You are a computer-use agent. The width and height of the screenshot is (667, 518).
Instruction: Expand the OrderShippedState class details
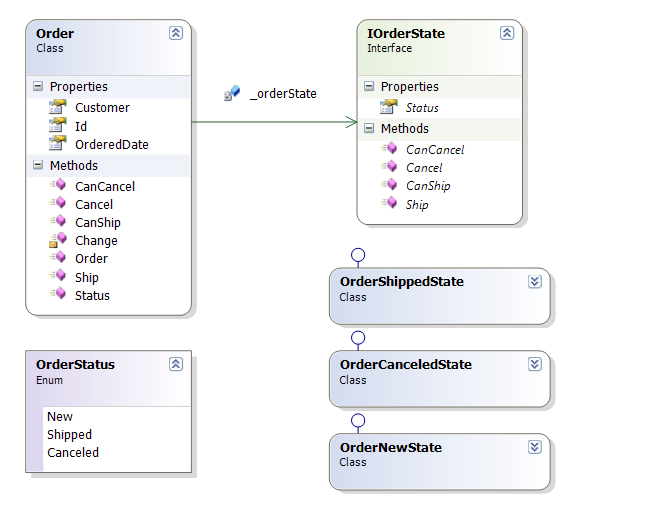point(534,282)
